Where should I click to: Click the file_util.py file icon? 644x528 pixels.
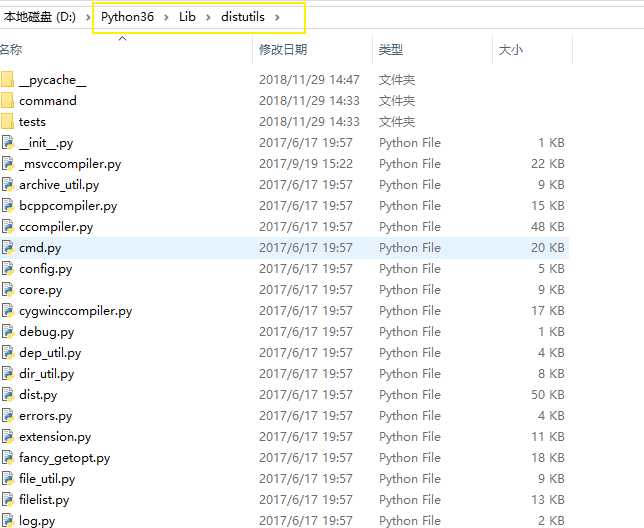coord(7,478)
